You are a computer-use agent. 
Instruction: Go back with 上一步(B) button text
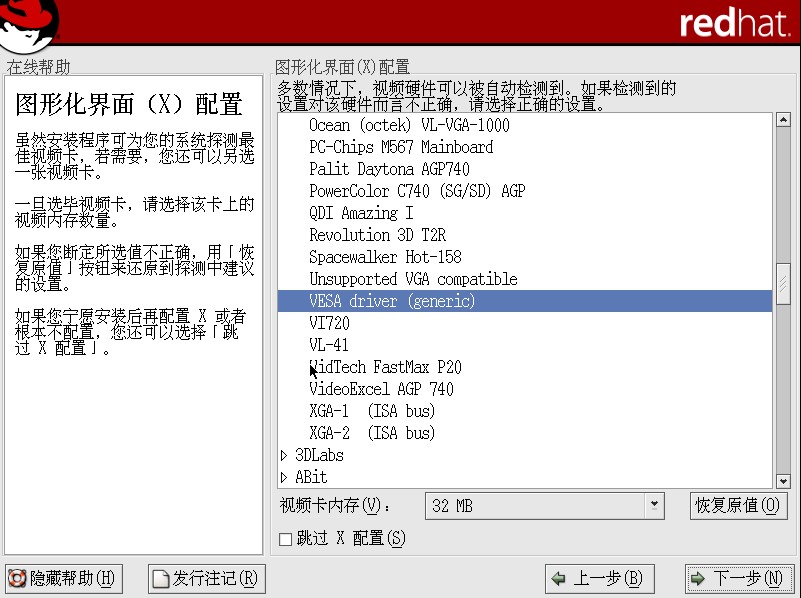click(x=607, y=579)
